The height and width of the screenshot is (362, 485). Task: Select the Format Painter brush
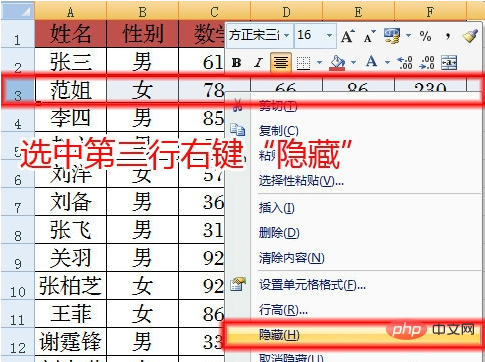click(x=470, y=36)
